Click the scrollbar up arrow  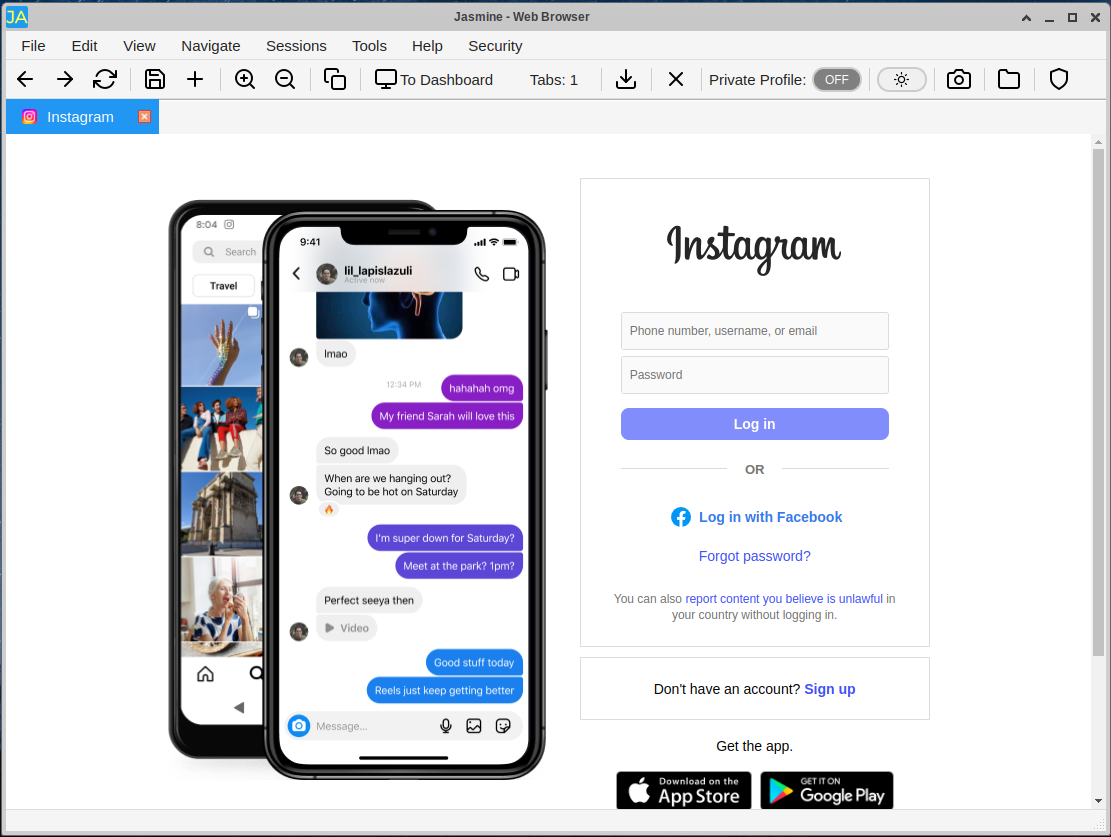pyautogui.click(x=1098, y=142)
